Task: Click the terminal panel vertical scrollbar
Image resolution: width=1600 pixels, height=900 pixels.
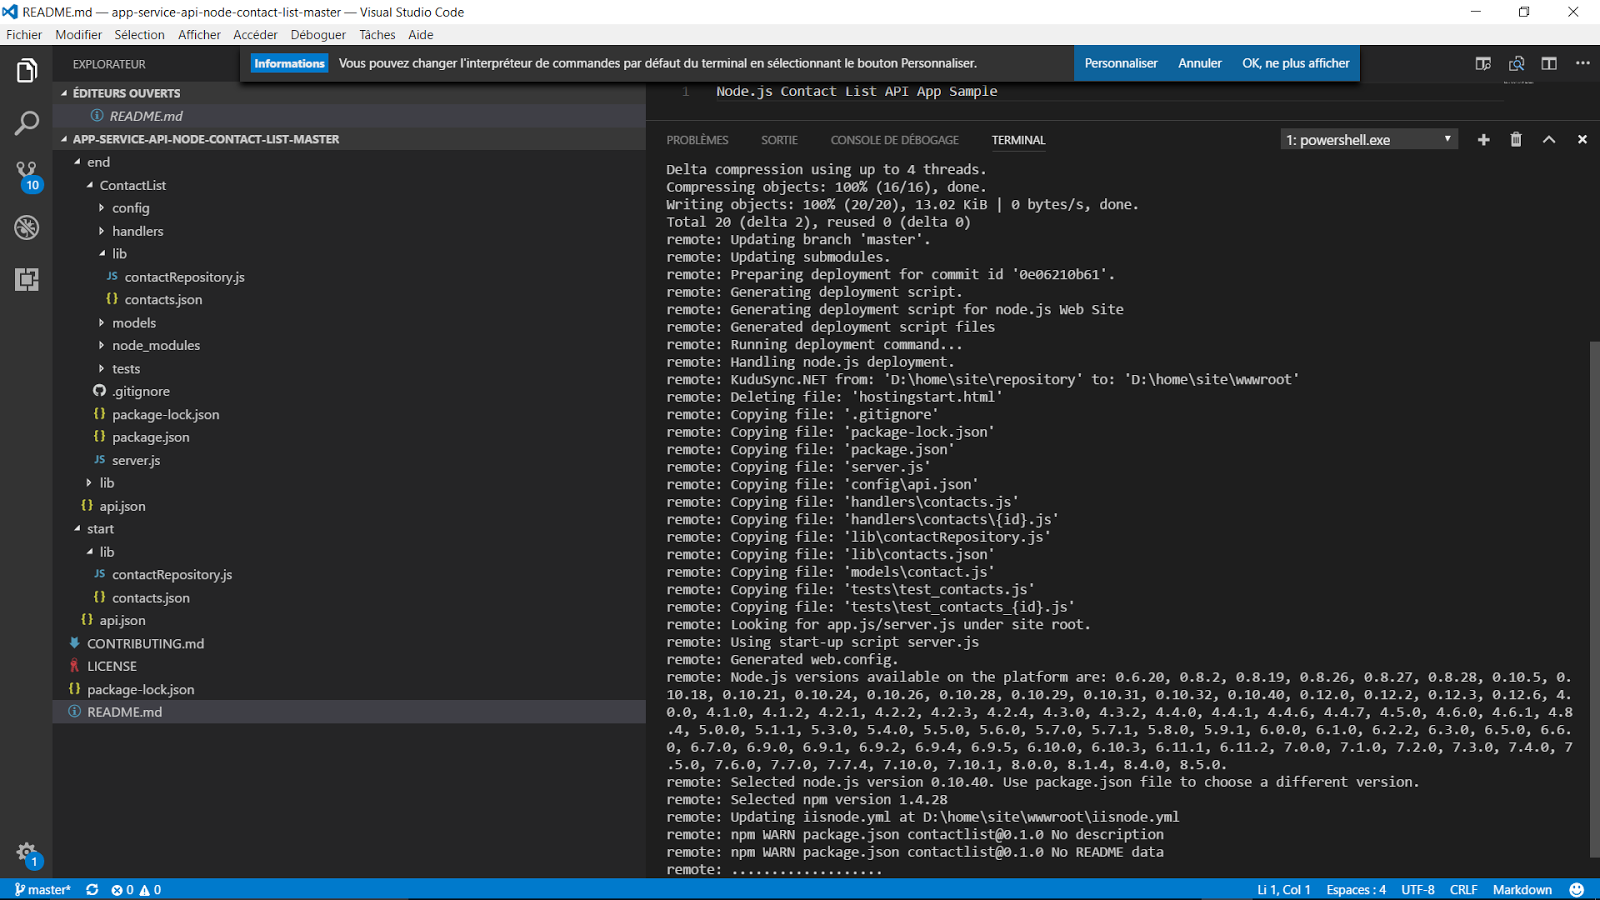Action: (1594, 599)
